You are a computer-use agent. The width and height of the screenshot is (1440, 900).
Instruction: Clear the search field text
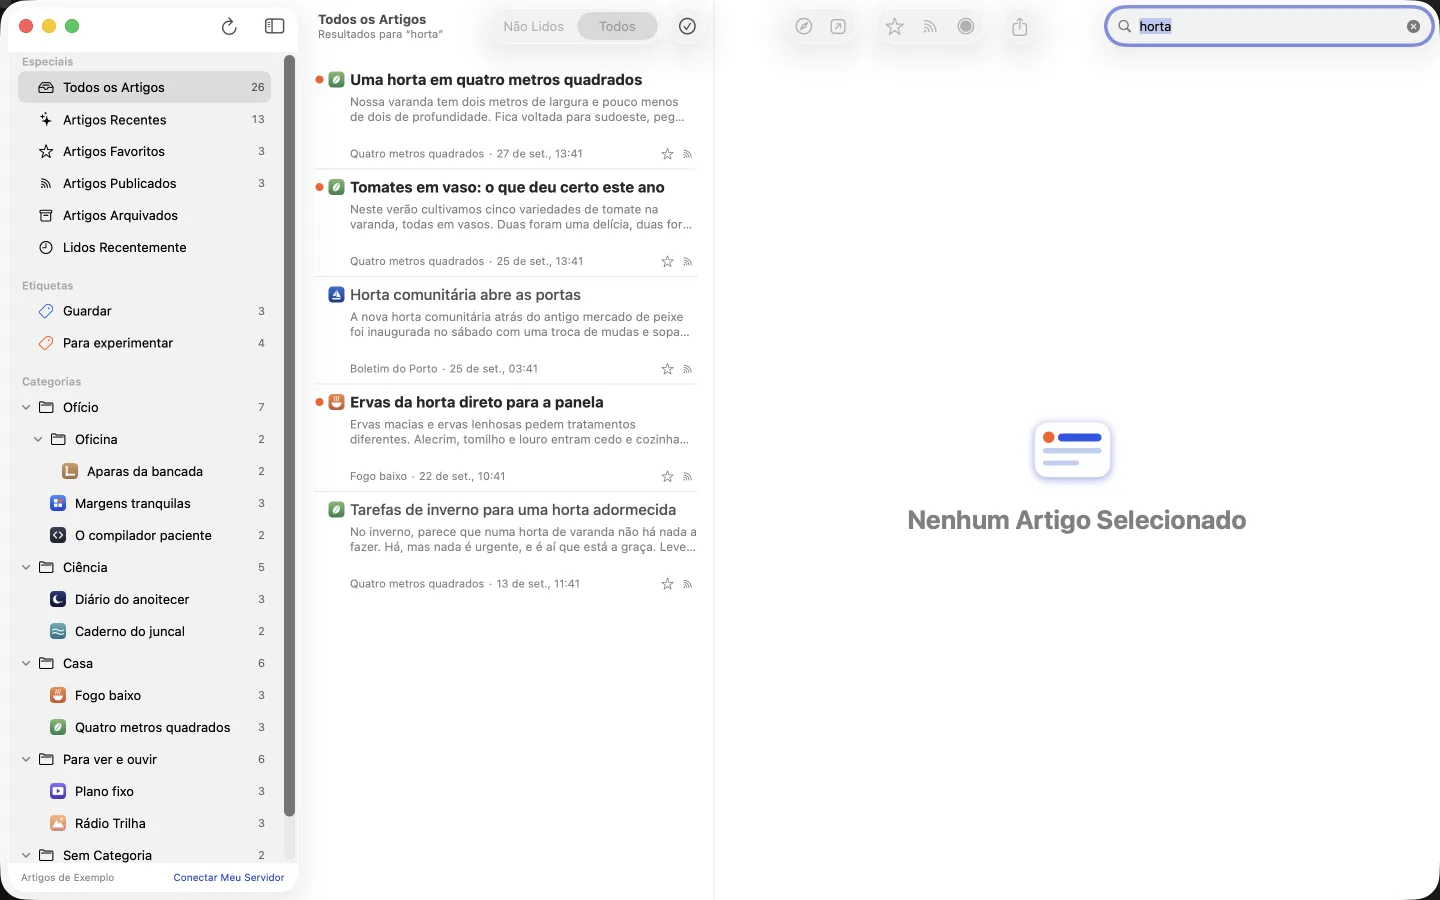[x=1413, y=27]
